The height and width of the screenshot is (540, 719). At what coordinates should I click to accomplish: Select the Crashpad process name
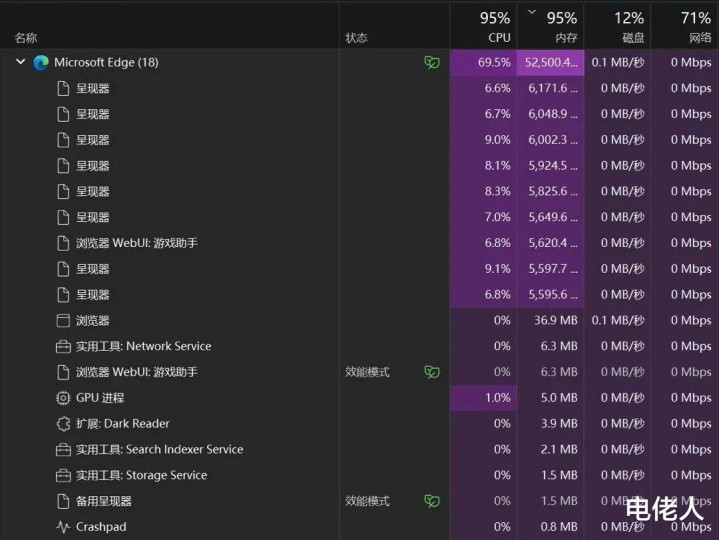(x=101, y=527)
